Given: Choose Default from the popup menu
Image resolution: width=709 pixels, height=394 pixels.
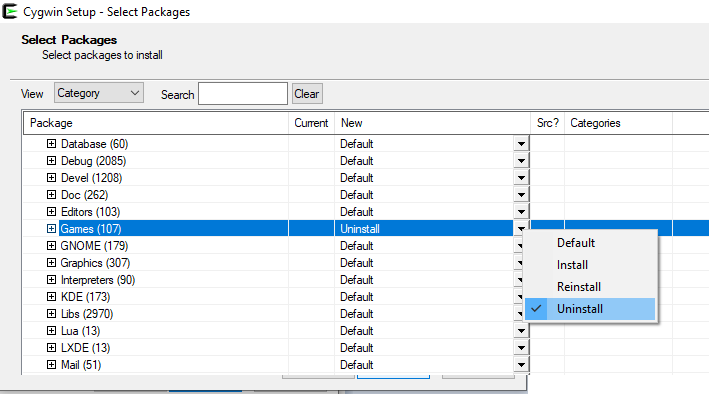Looking at the screenshot, I should (x=590, y=243).
